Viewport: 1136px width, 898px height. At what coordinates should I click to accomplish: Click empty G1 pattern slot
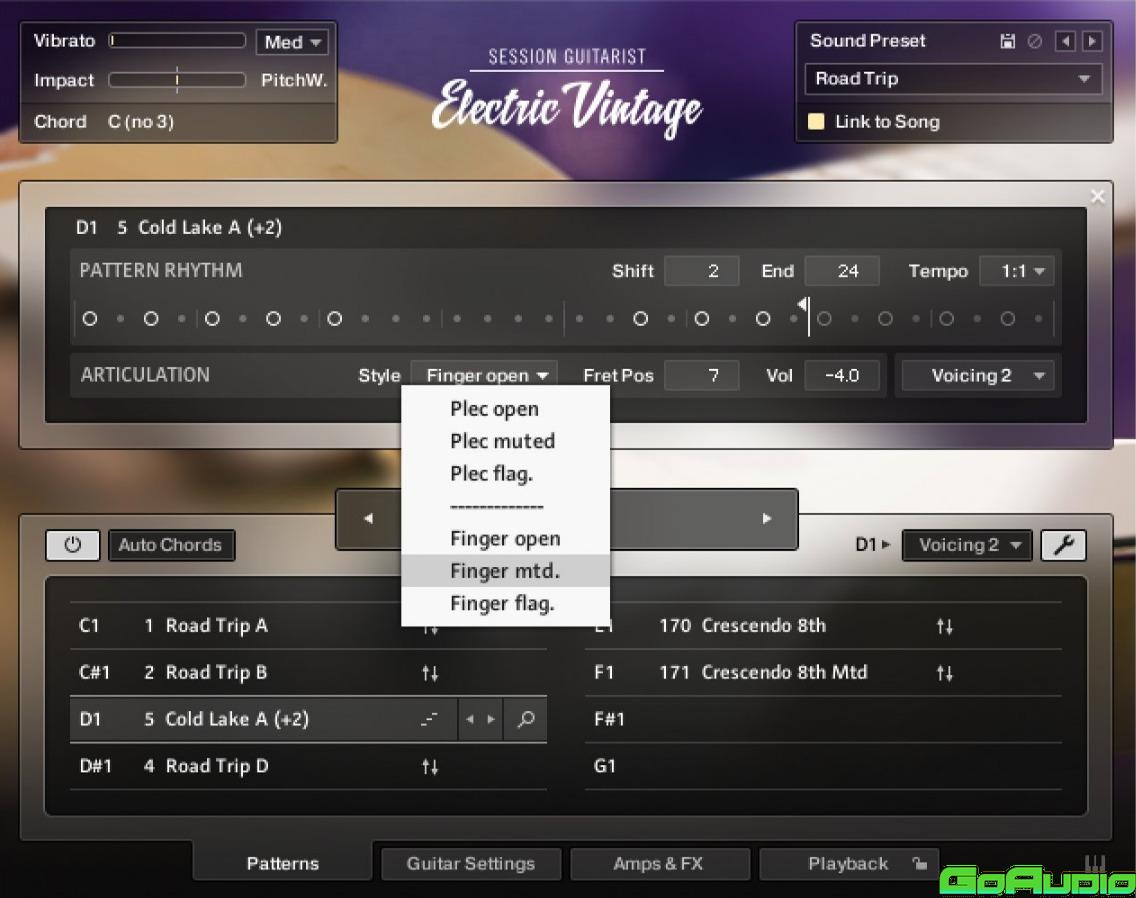tap(823, 766)
